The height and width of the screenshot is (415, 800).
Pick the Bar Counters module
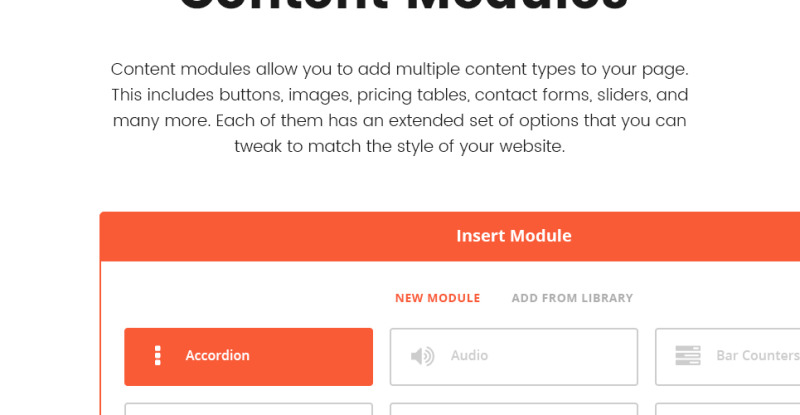point(728,357)
